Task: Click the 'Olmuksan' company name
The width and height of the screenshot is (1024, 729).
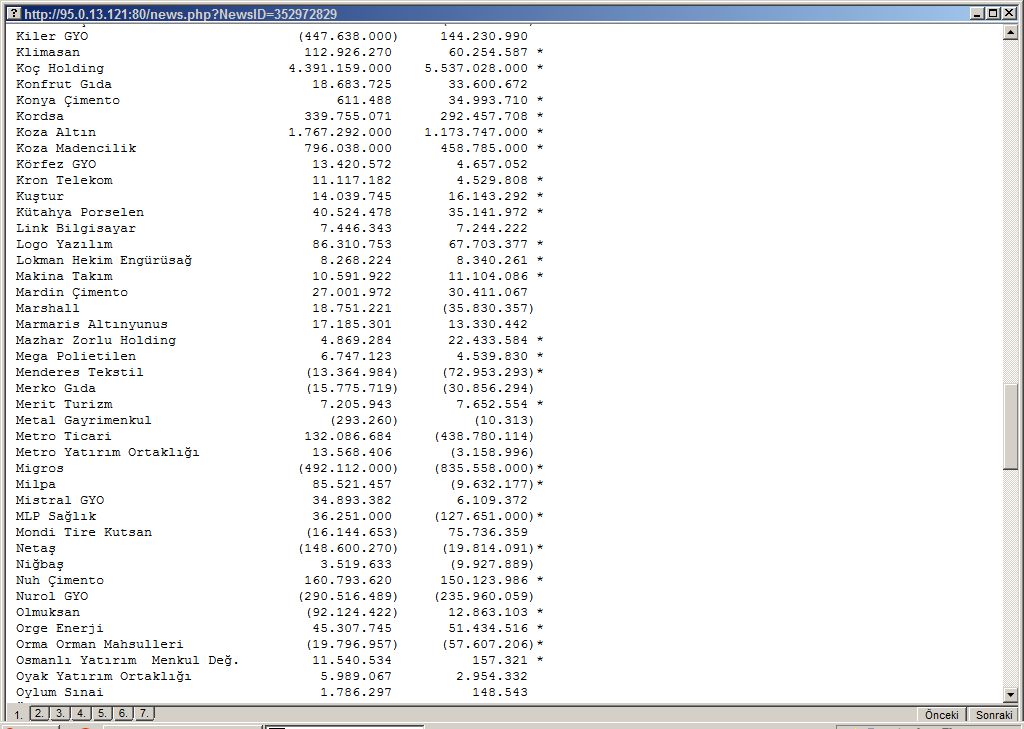Action: click(x=48, y=613)
